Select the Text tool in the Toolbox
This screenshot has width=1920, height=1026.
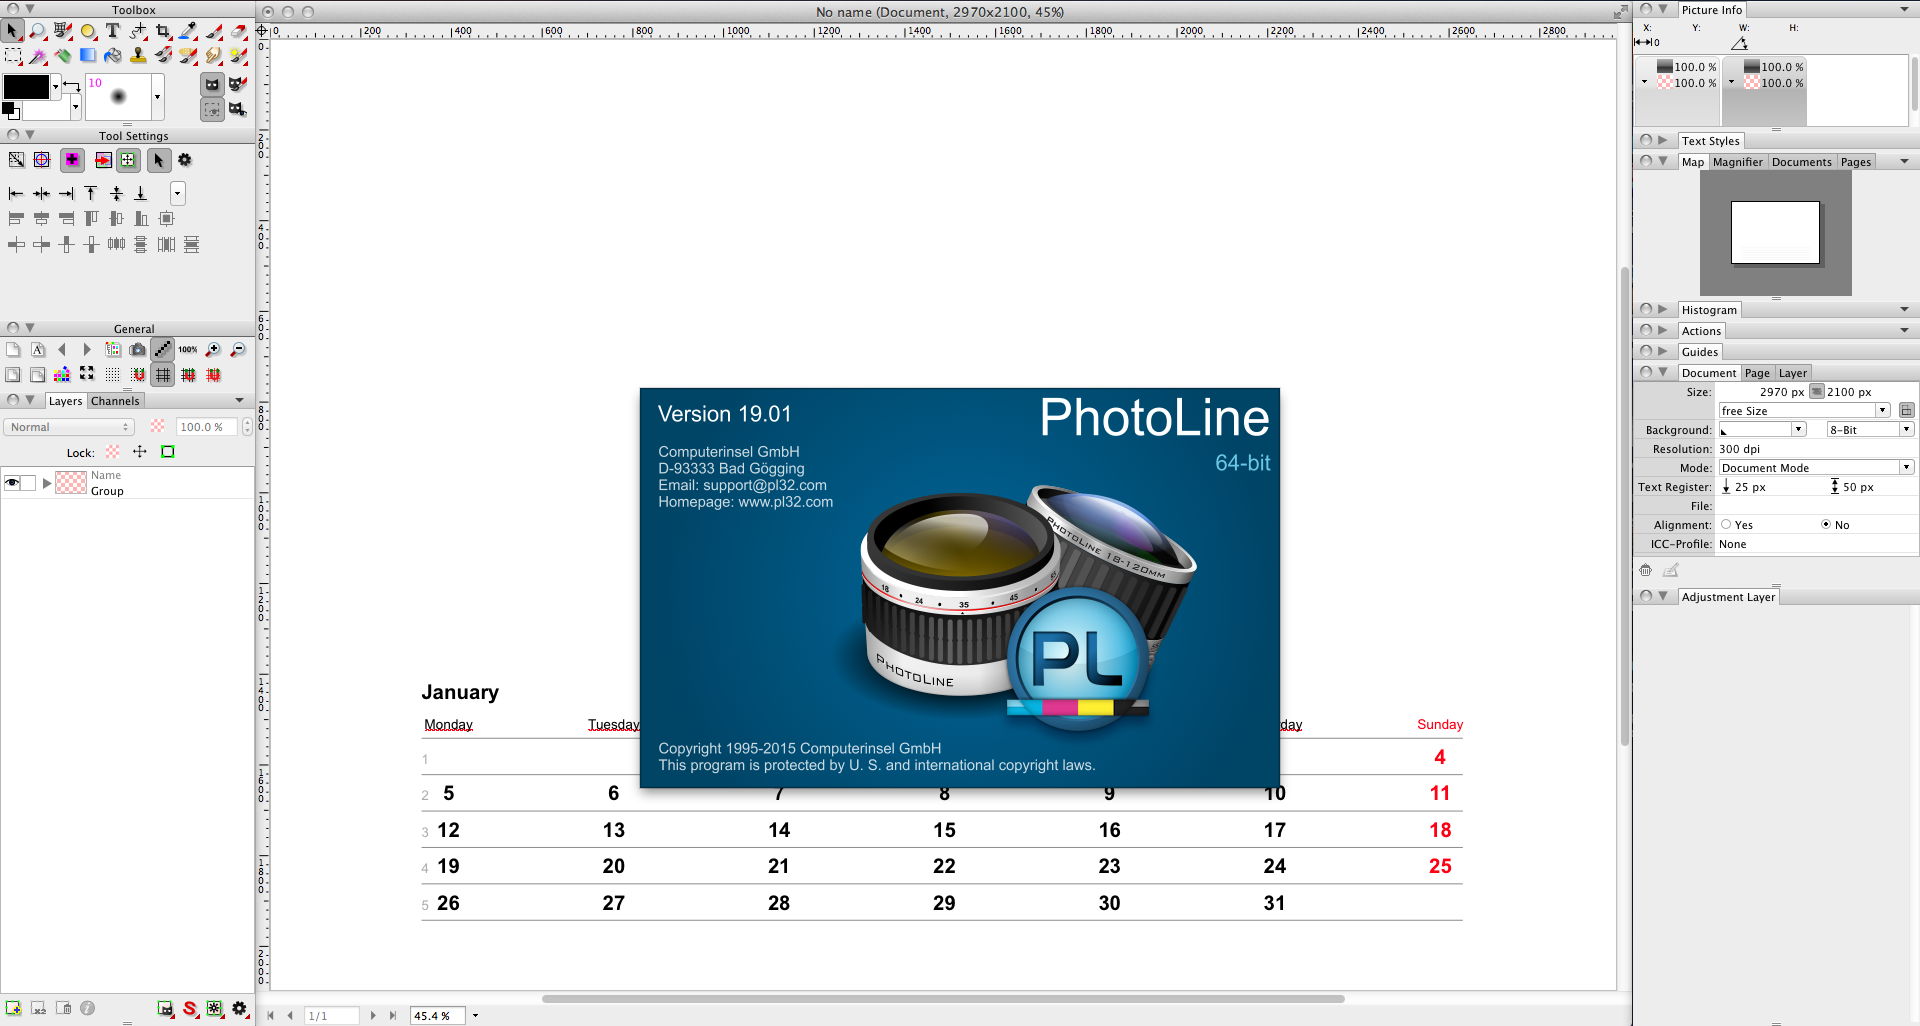click(113, 32)
